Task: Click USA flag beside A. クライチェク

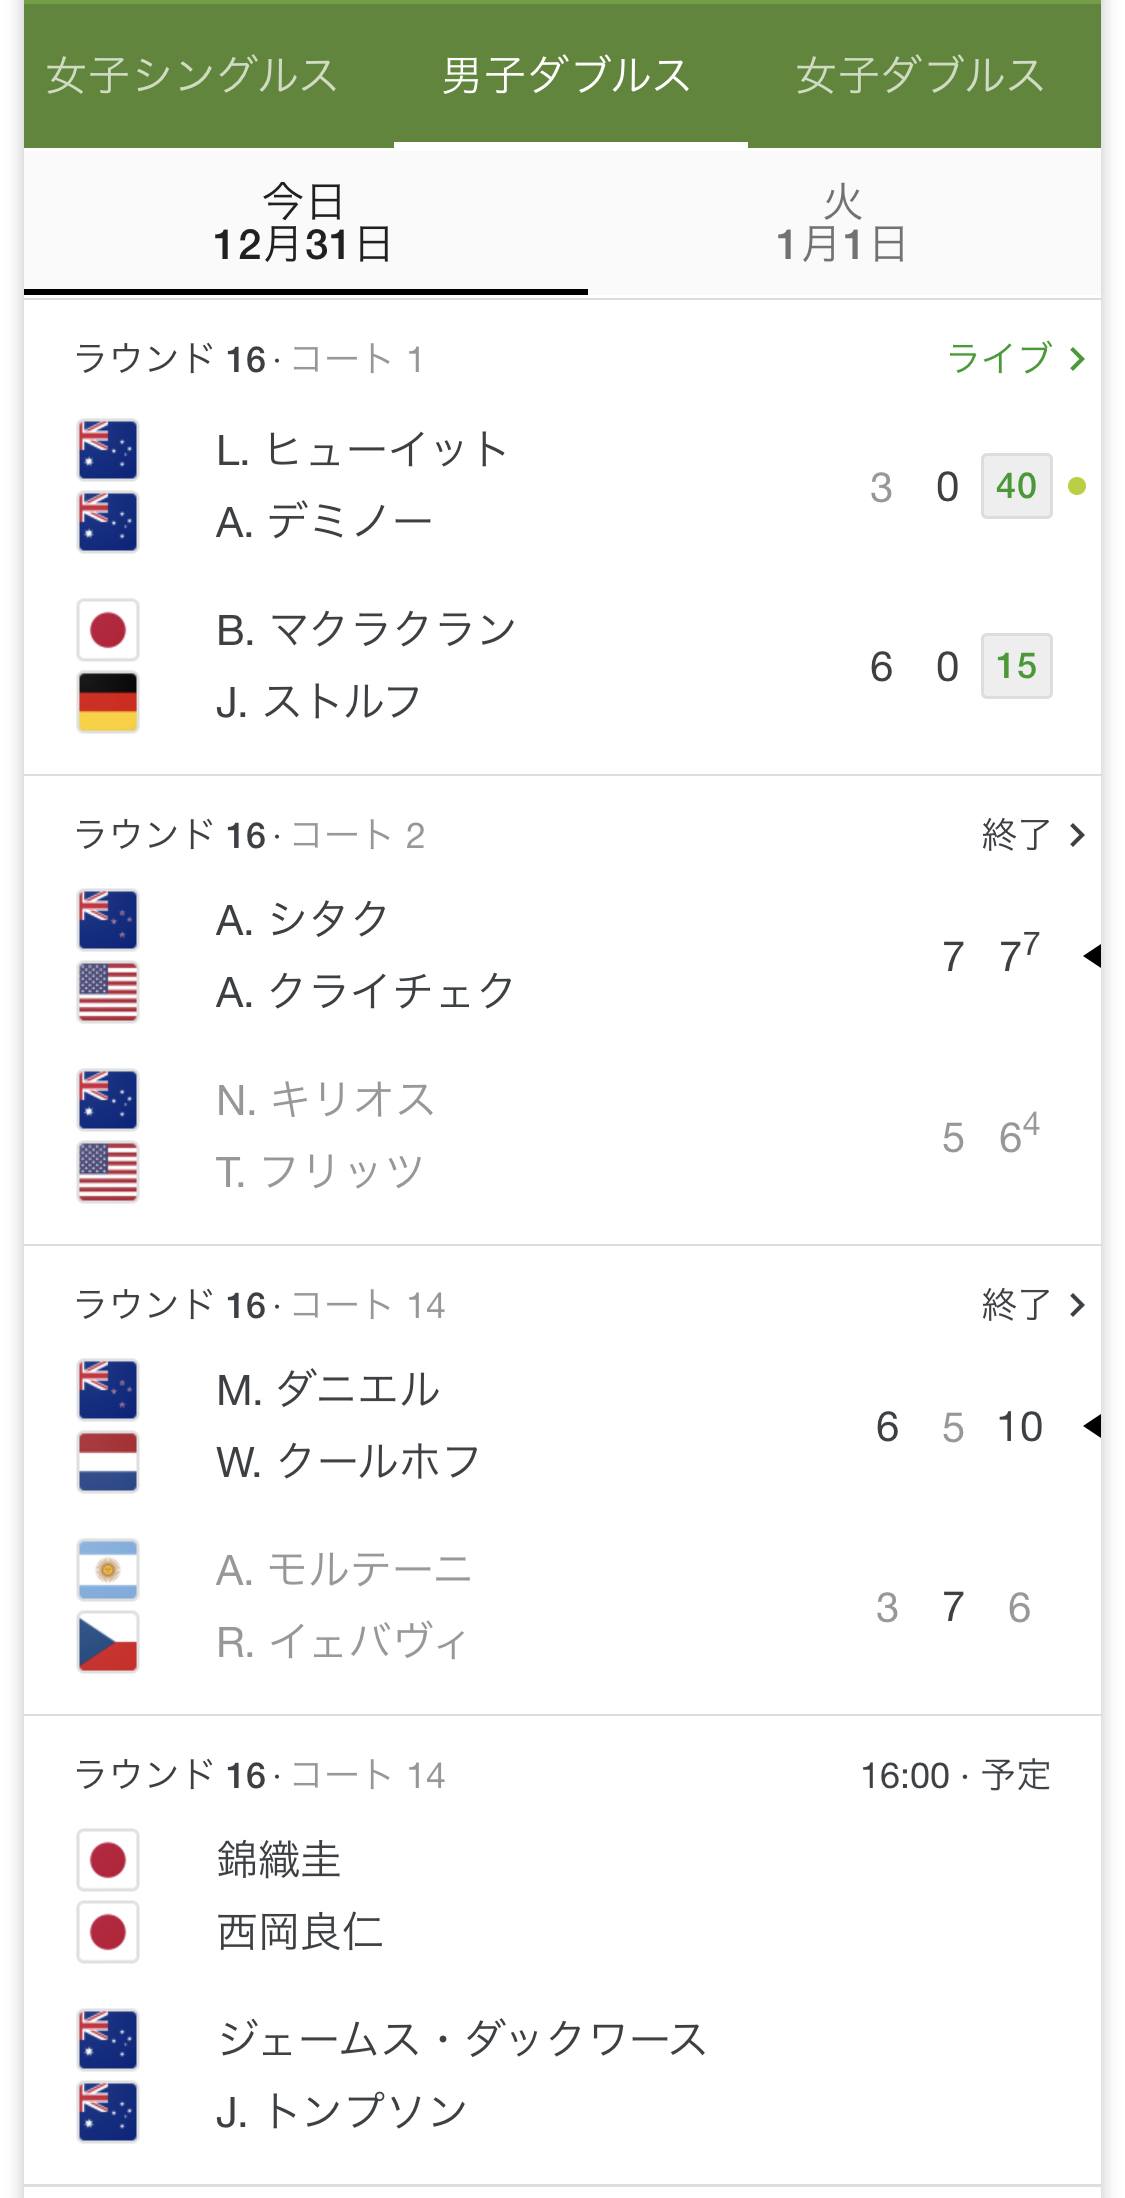Action: click(108, 992)
